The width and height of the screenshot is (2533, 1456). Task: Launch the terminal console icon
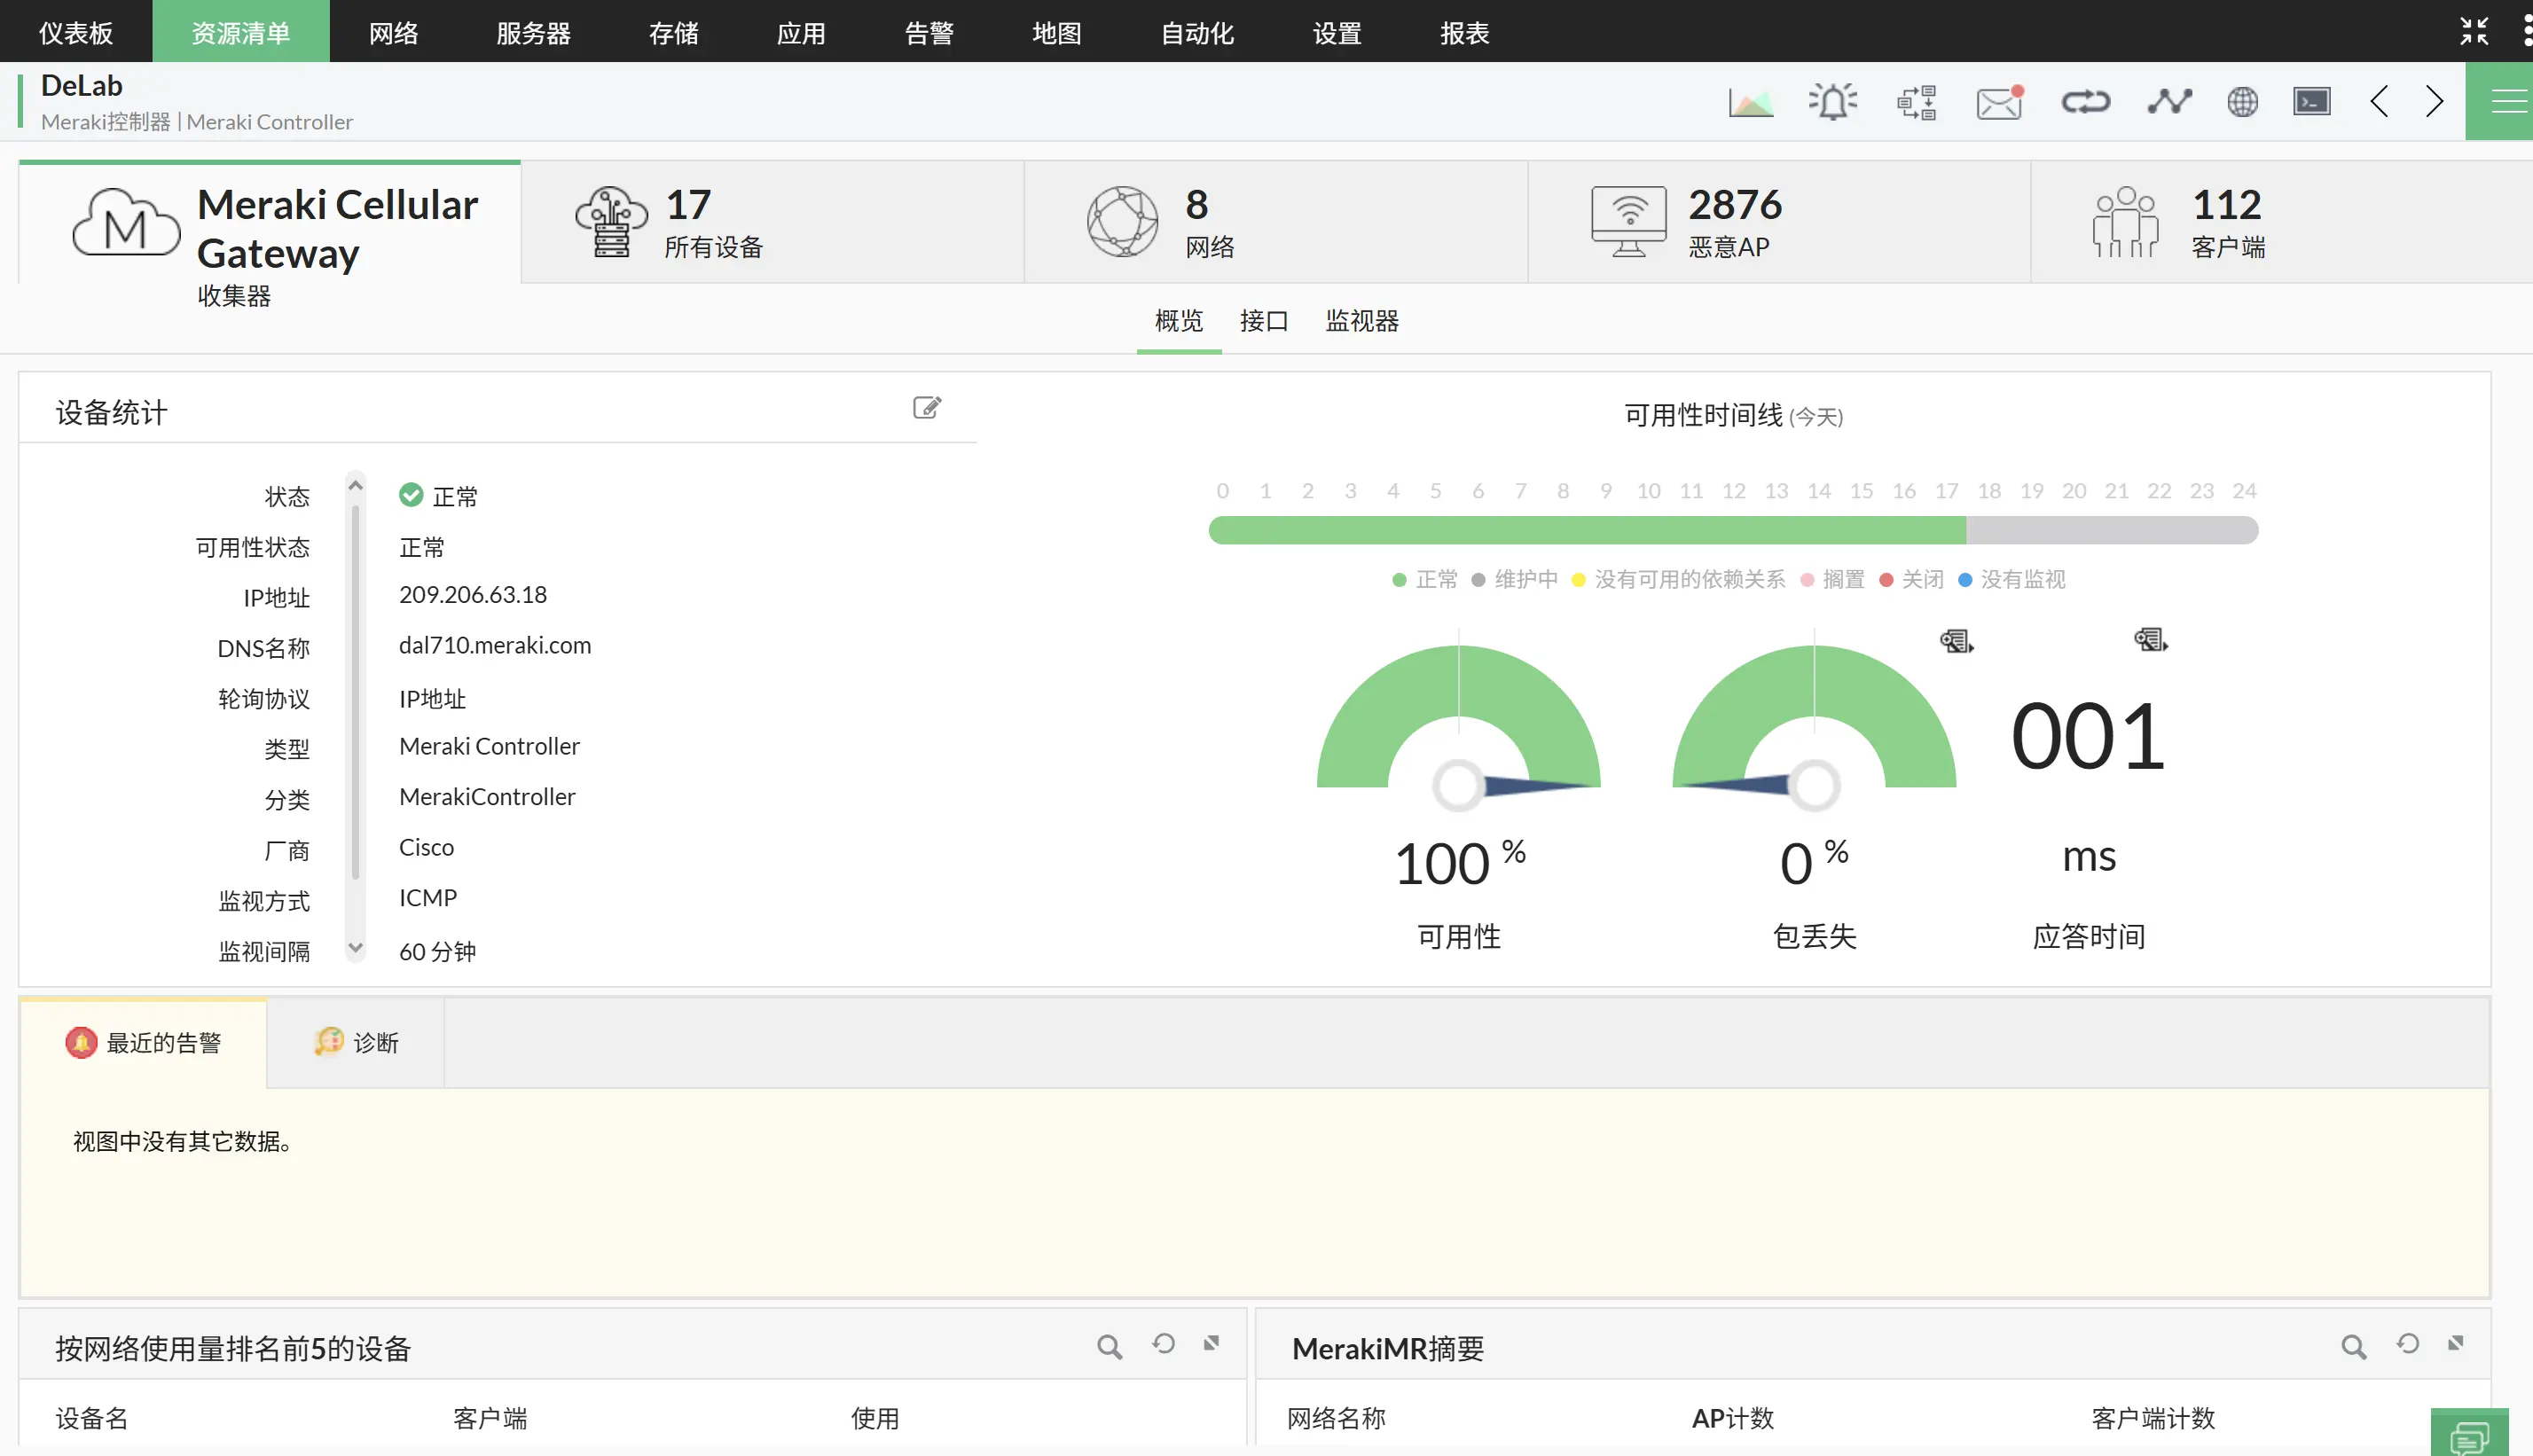pyautogui.click(x=2311, y=101)
